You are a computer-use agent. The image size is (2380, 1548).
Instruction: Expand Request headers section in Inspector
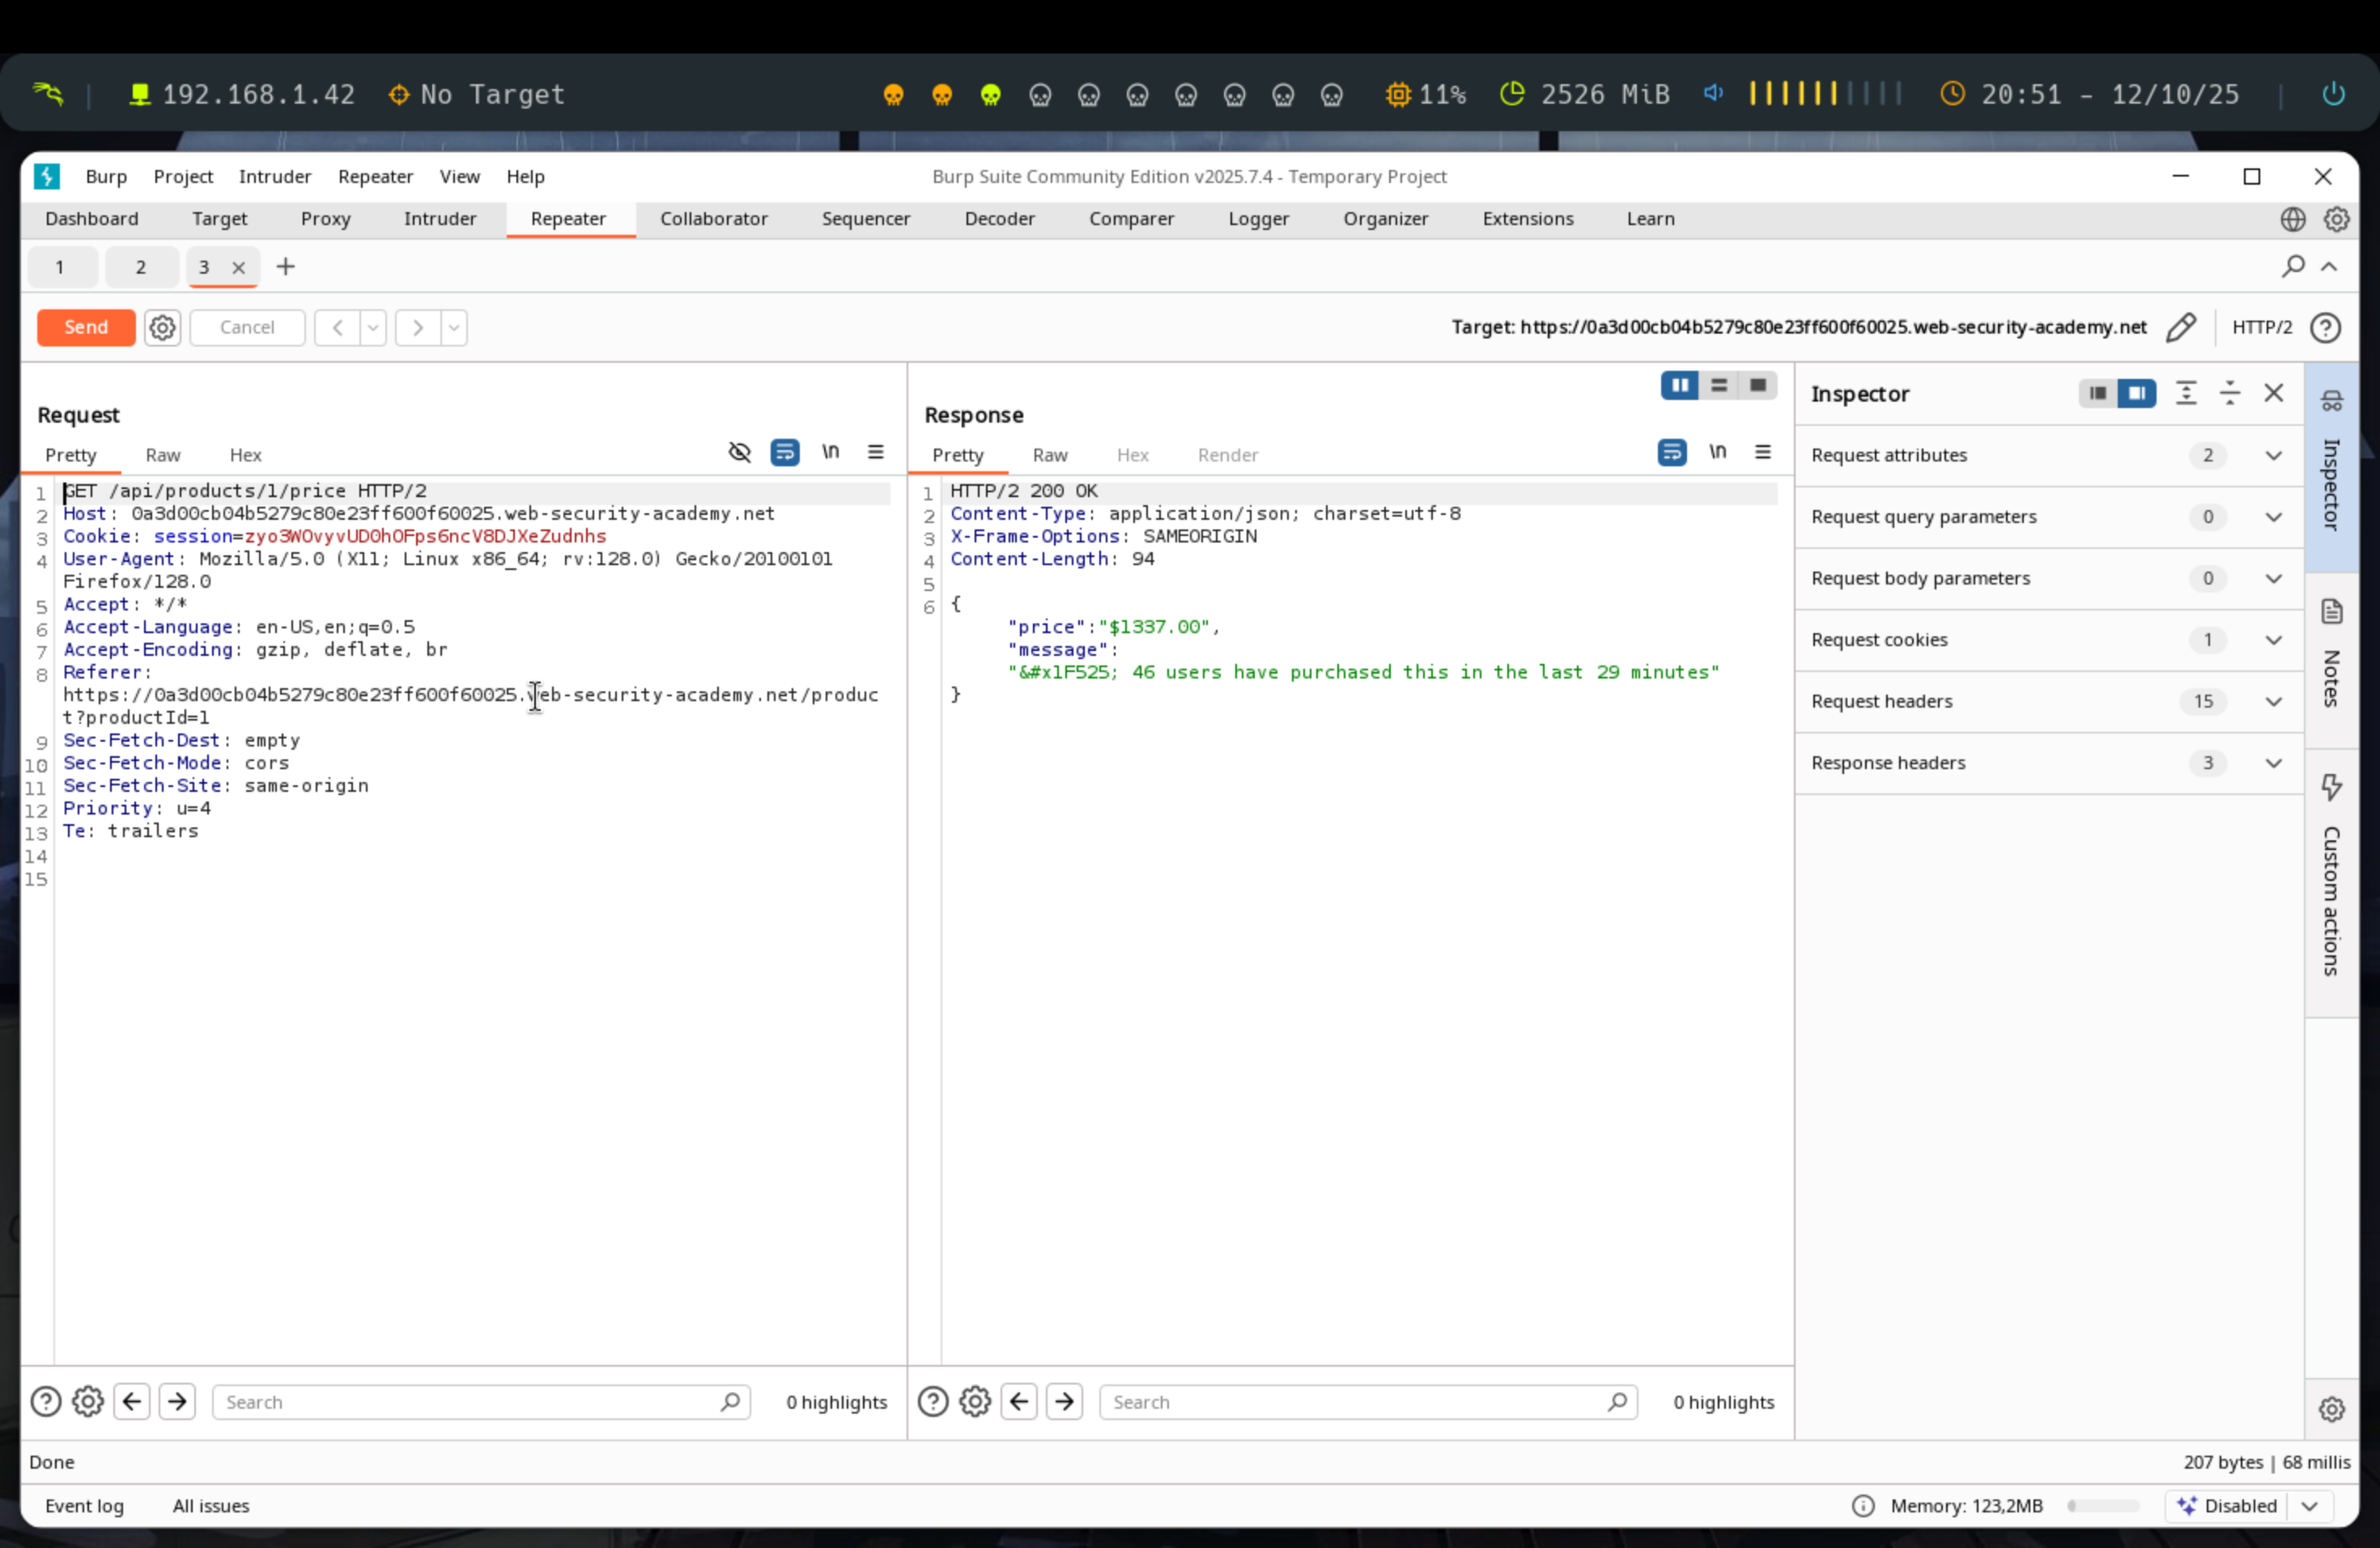(x=2272, y=701)
